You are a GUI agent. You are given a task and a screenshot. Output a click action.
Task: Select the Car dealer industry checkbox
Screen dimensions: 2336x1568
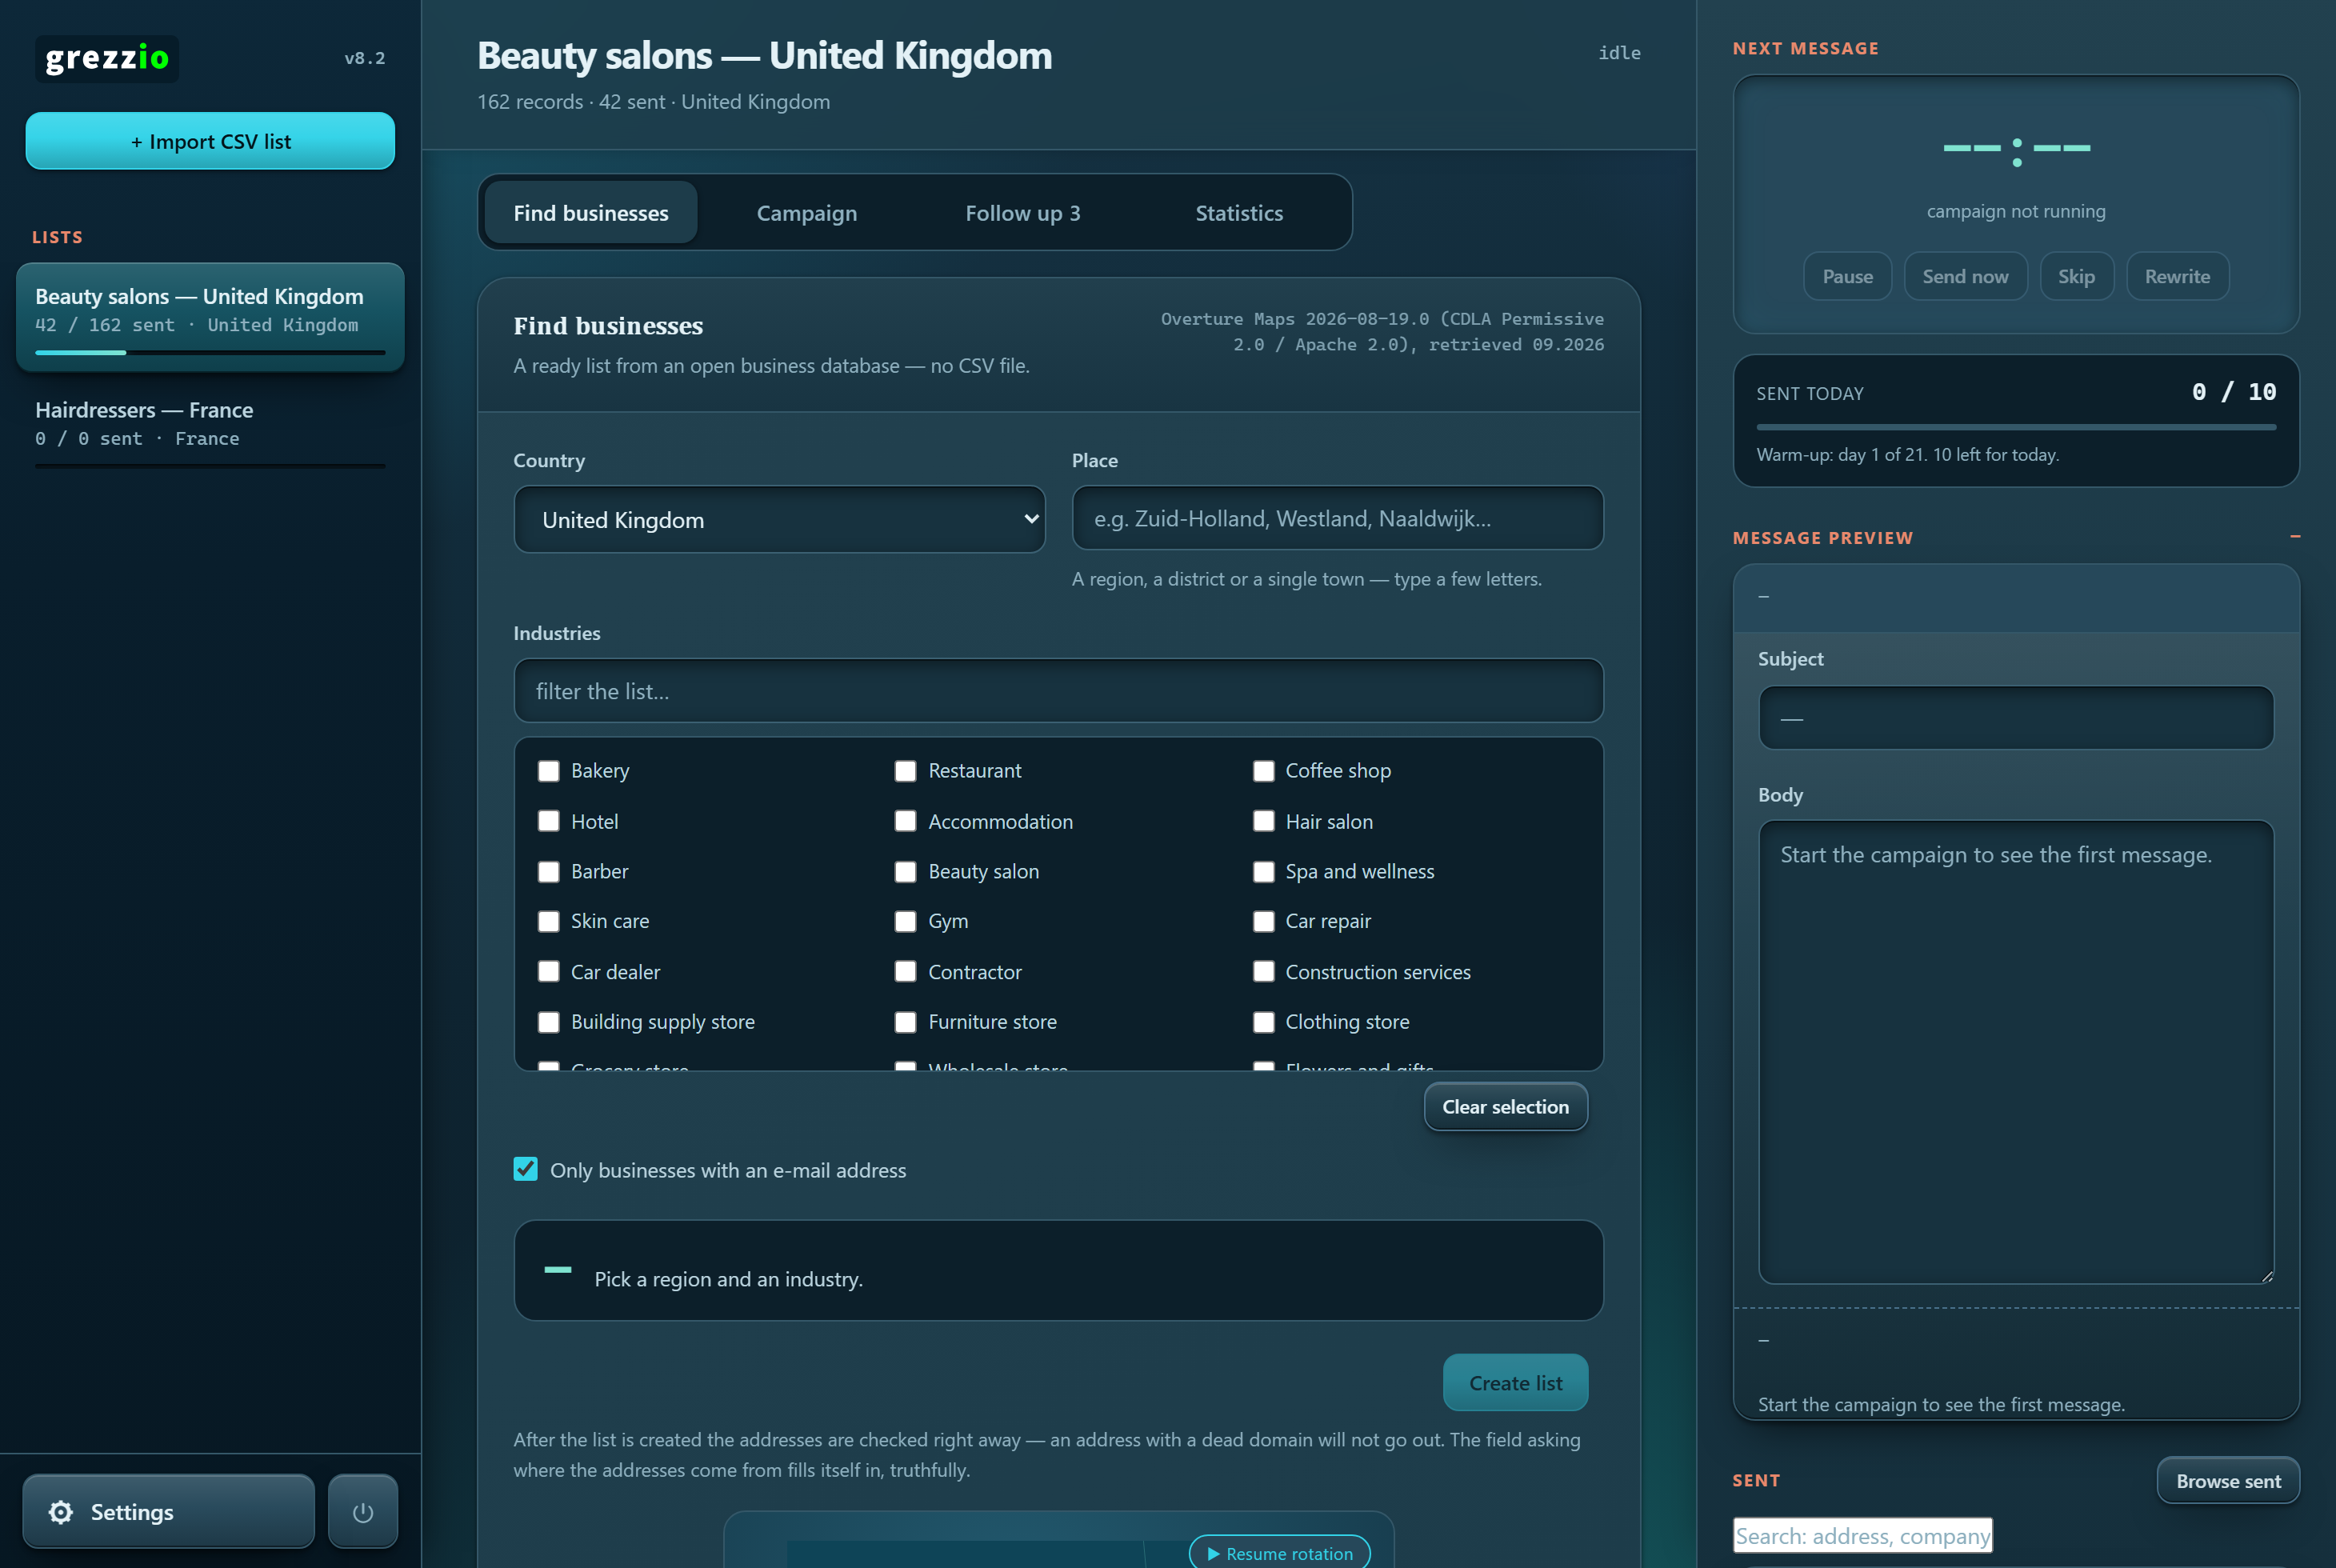point(548,972)
